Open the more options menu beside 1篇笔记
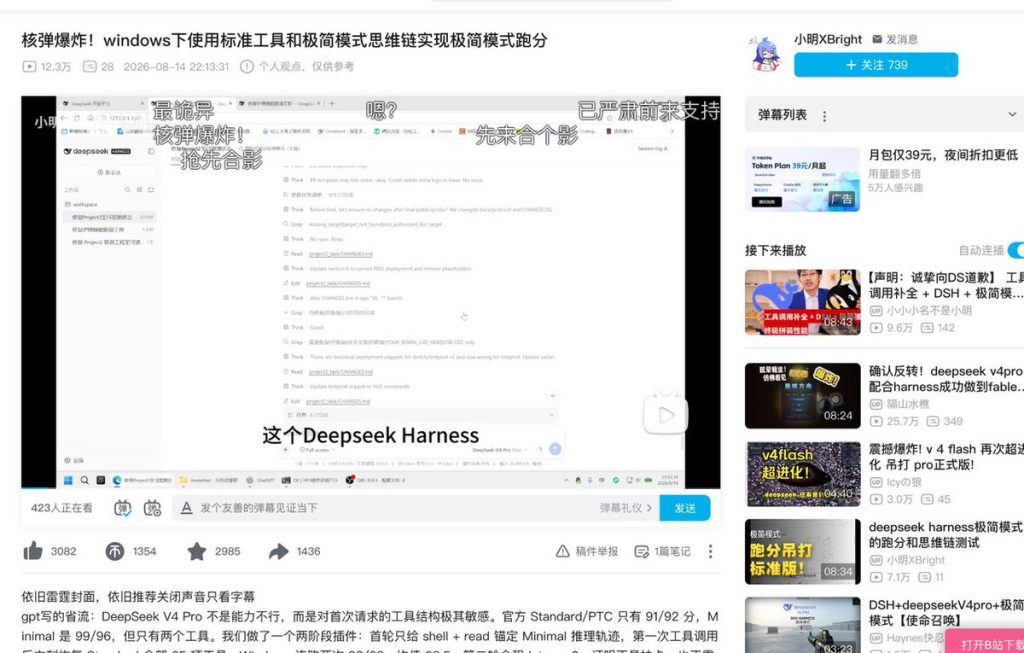The height and width of the screenshot is (653, 1024). click(x=711, y=551)
